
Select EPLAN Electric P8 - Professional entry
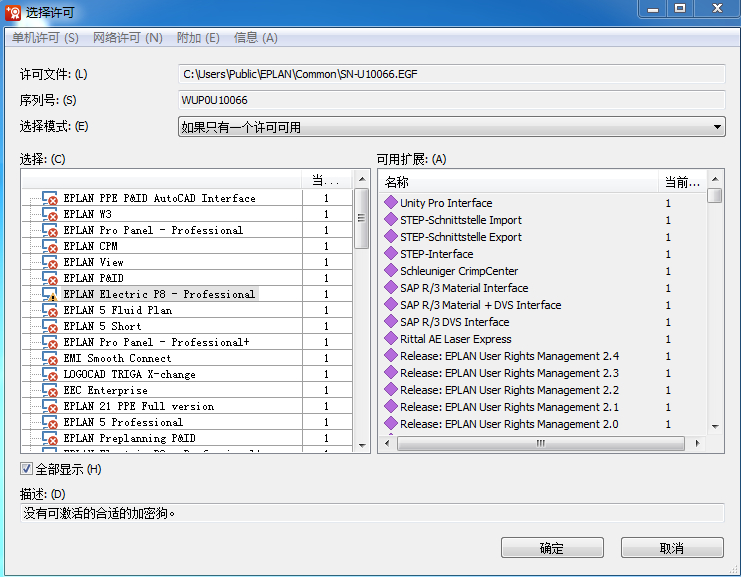pos(159,294)
